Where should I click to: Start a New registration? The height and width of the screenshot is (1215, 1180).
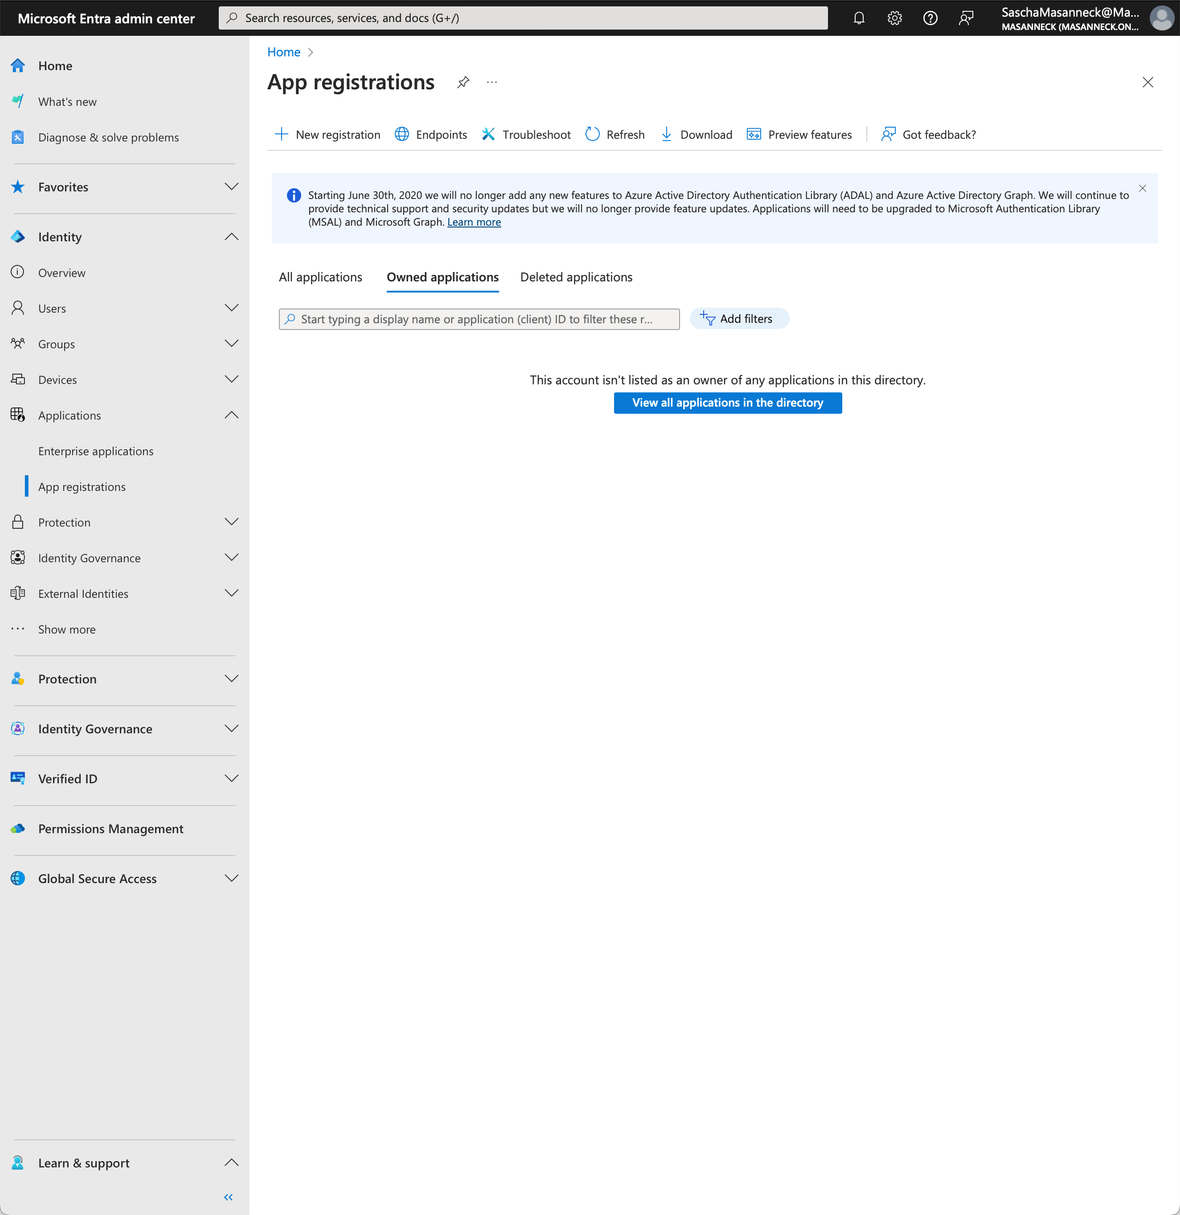(x=327, y=134)
